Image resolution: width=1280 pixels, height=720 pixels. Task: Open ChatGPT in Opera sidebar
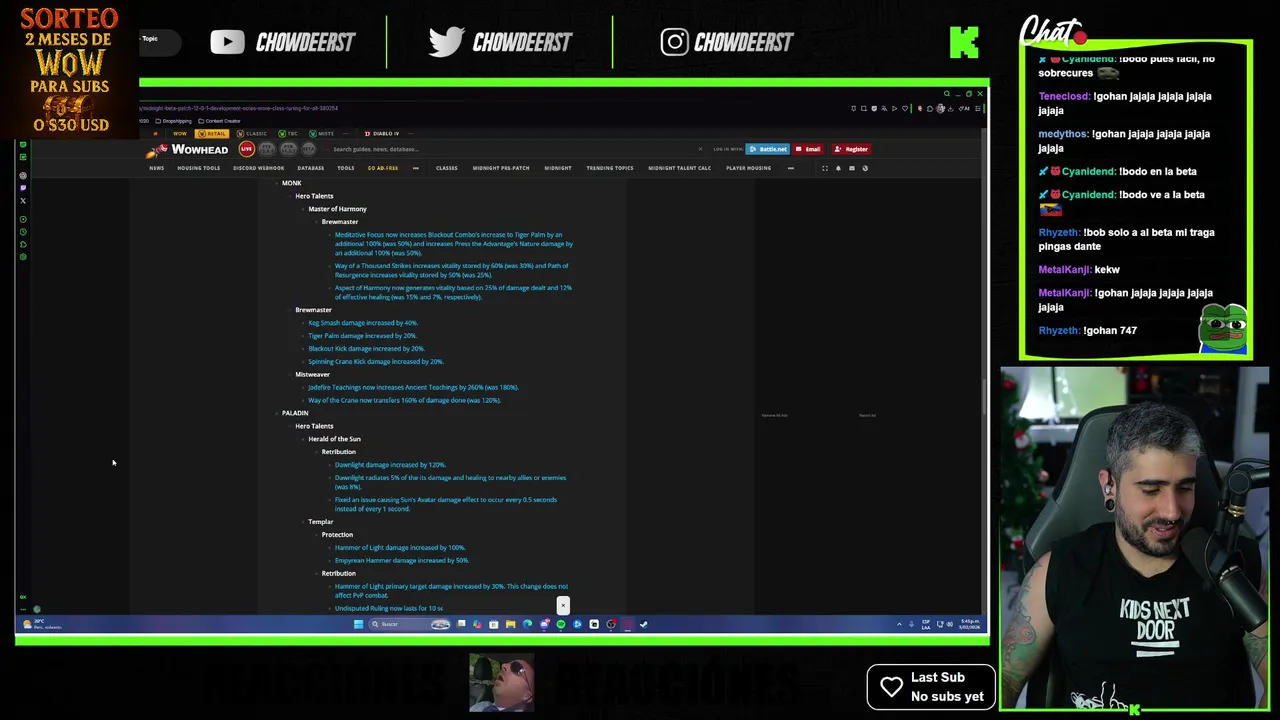pos(23,175)
